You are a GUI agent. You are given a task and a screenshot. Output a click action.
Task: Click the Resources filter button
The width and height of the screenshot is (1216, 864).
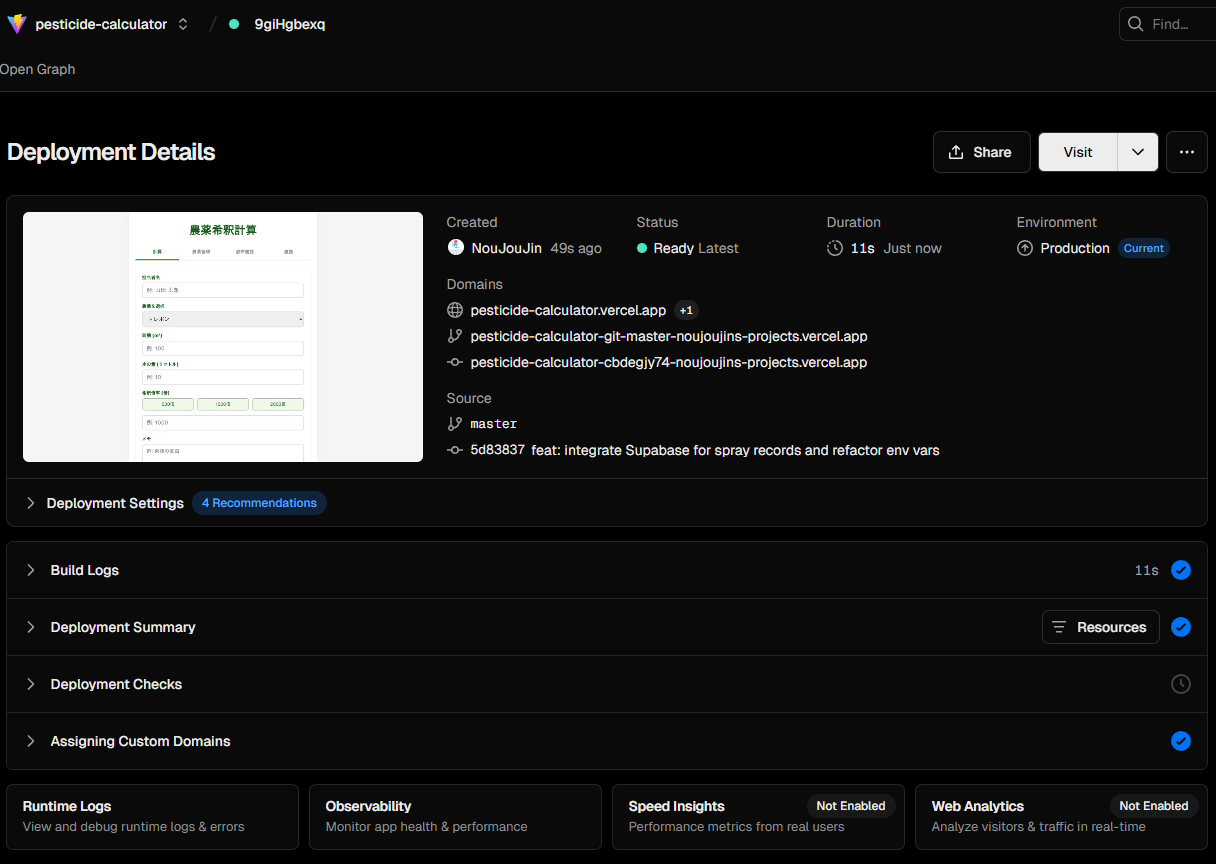tap(1100, 627)
